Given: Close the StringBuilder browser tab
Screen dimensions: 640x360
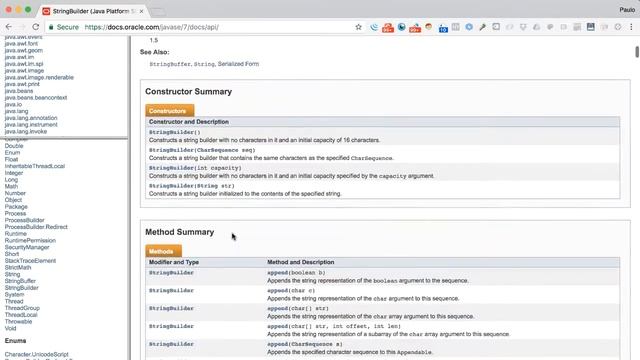Looking at the screenshot, I should pos(141,11).
